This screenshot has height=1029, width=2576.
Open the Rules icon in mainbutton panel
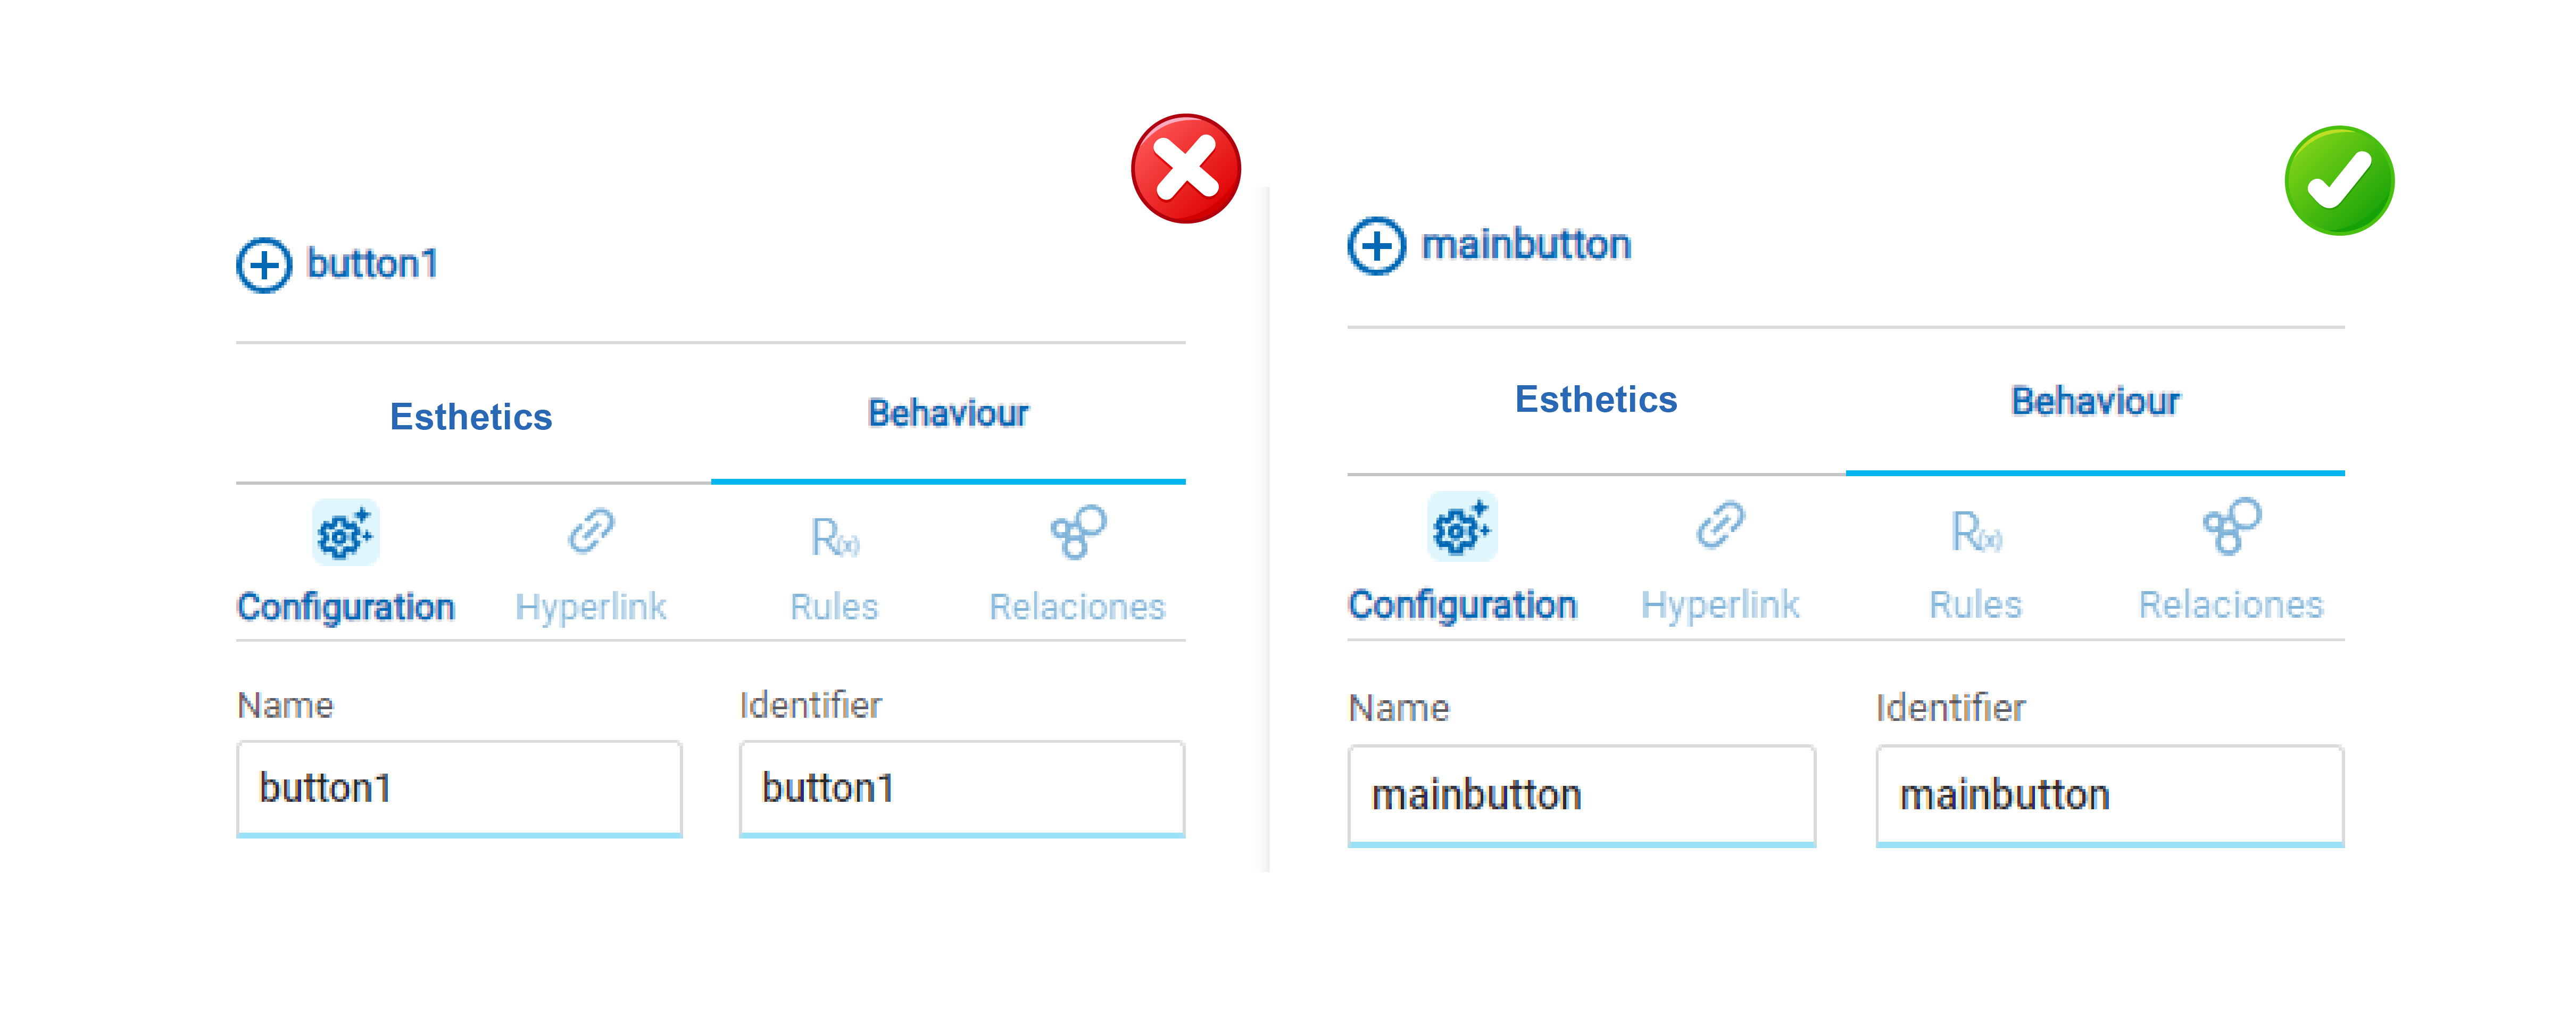pos(1976,531)
